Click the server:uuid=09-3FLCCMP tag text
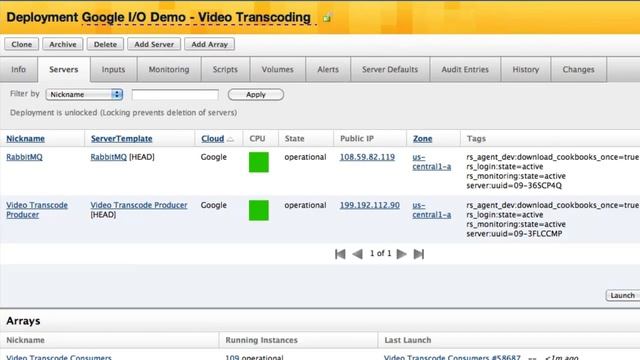This screenshot has height=360, width=640. [x=514, y=234]
